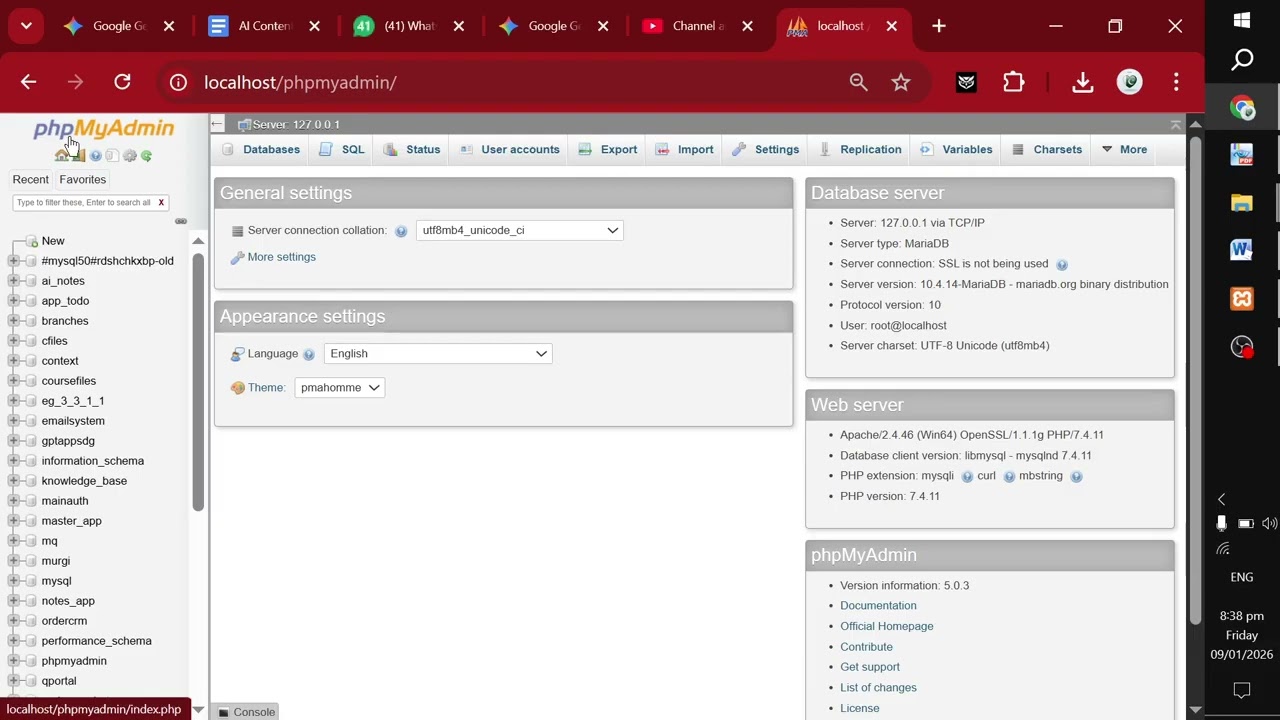
Task: Click the help icon beside Server connection collation
Action: pyautogui.click(x=401, y=231)
